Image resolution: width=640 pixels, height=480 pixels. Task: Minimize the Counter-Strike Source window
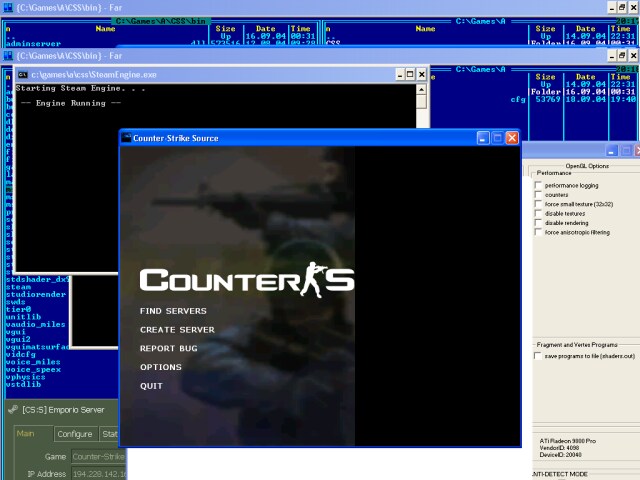[x=483, y=138]
